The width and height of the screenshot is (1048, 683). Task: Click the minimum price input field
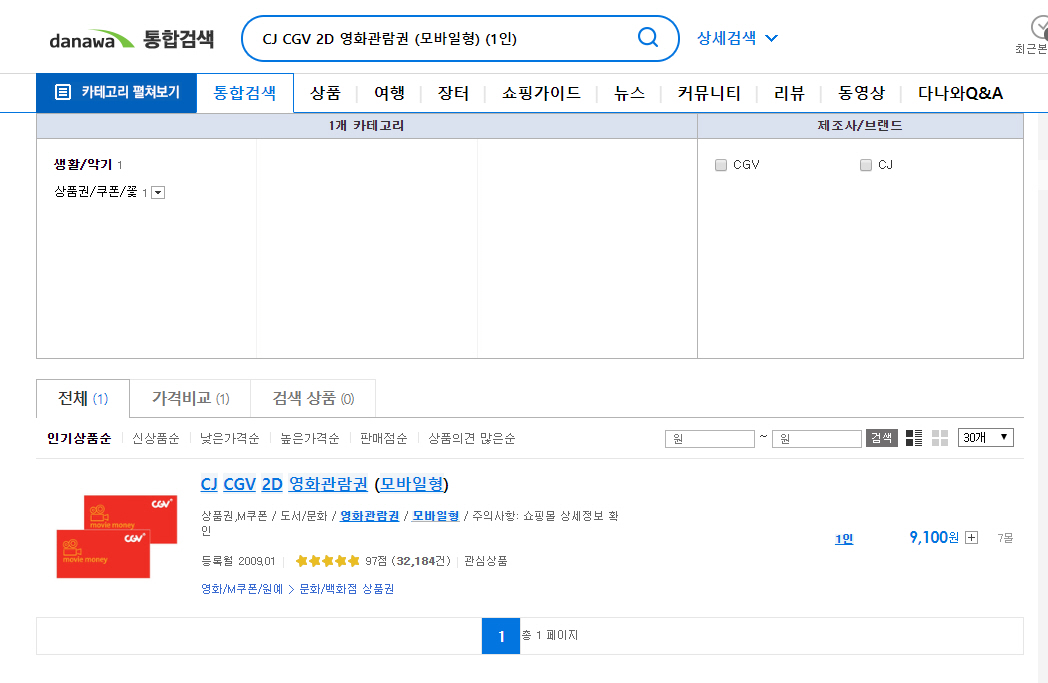tap(710, 438)
